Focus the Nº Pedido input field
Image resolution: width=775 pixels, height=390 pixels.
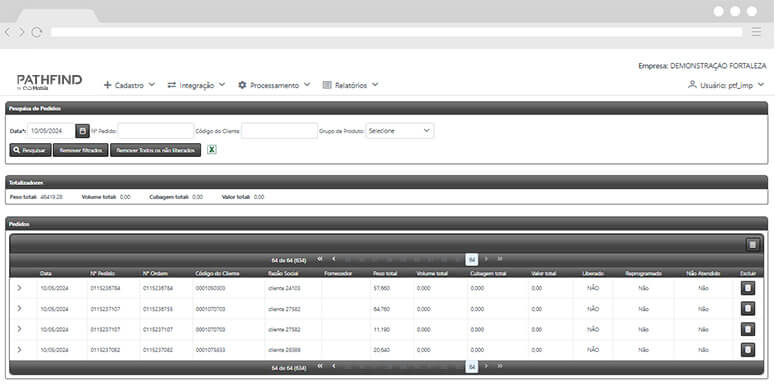tap(156, 131)
